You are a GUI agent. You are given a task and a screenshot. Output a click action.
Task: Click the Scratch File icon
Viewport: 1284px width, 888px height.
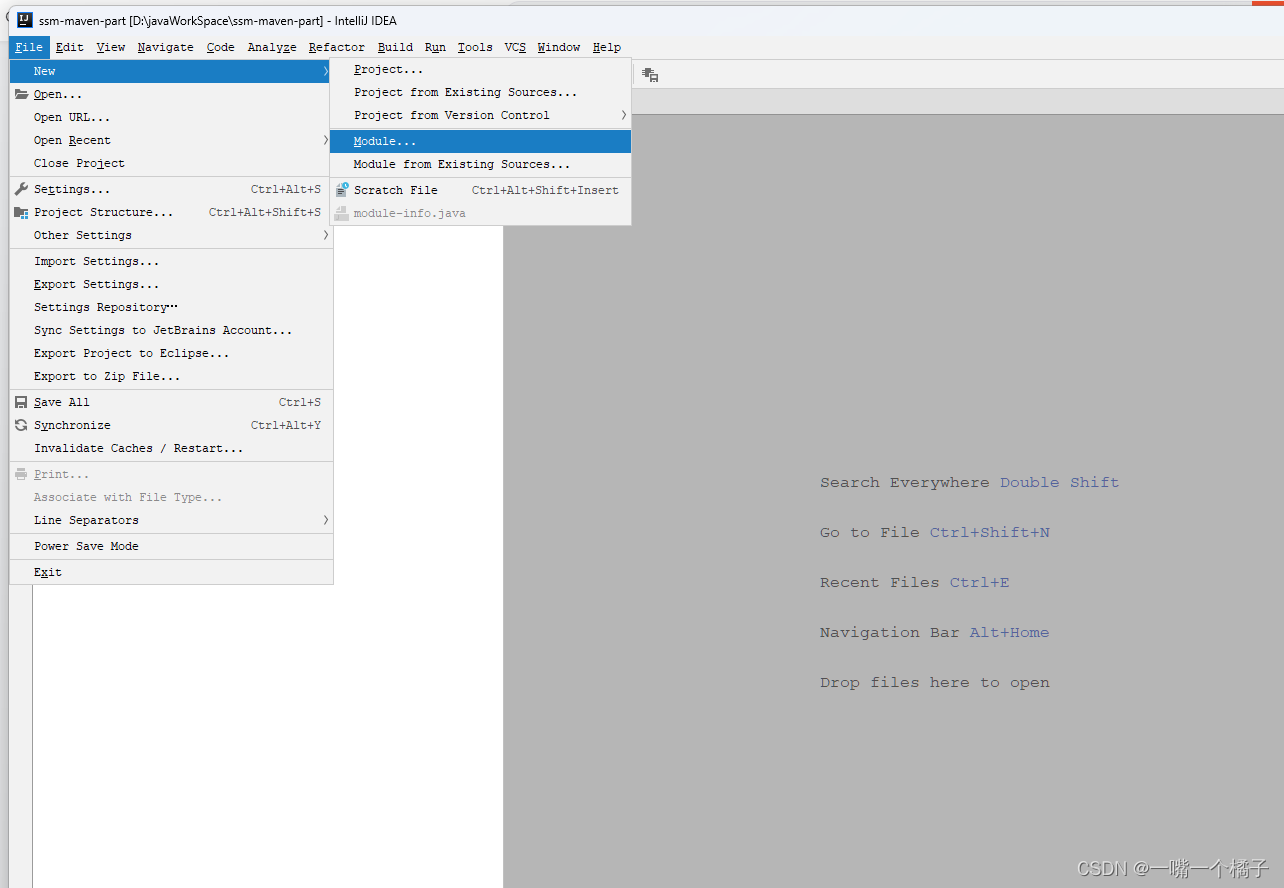point(342,189)
